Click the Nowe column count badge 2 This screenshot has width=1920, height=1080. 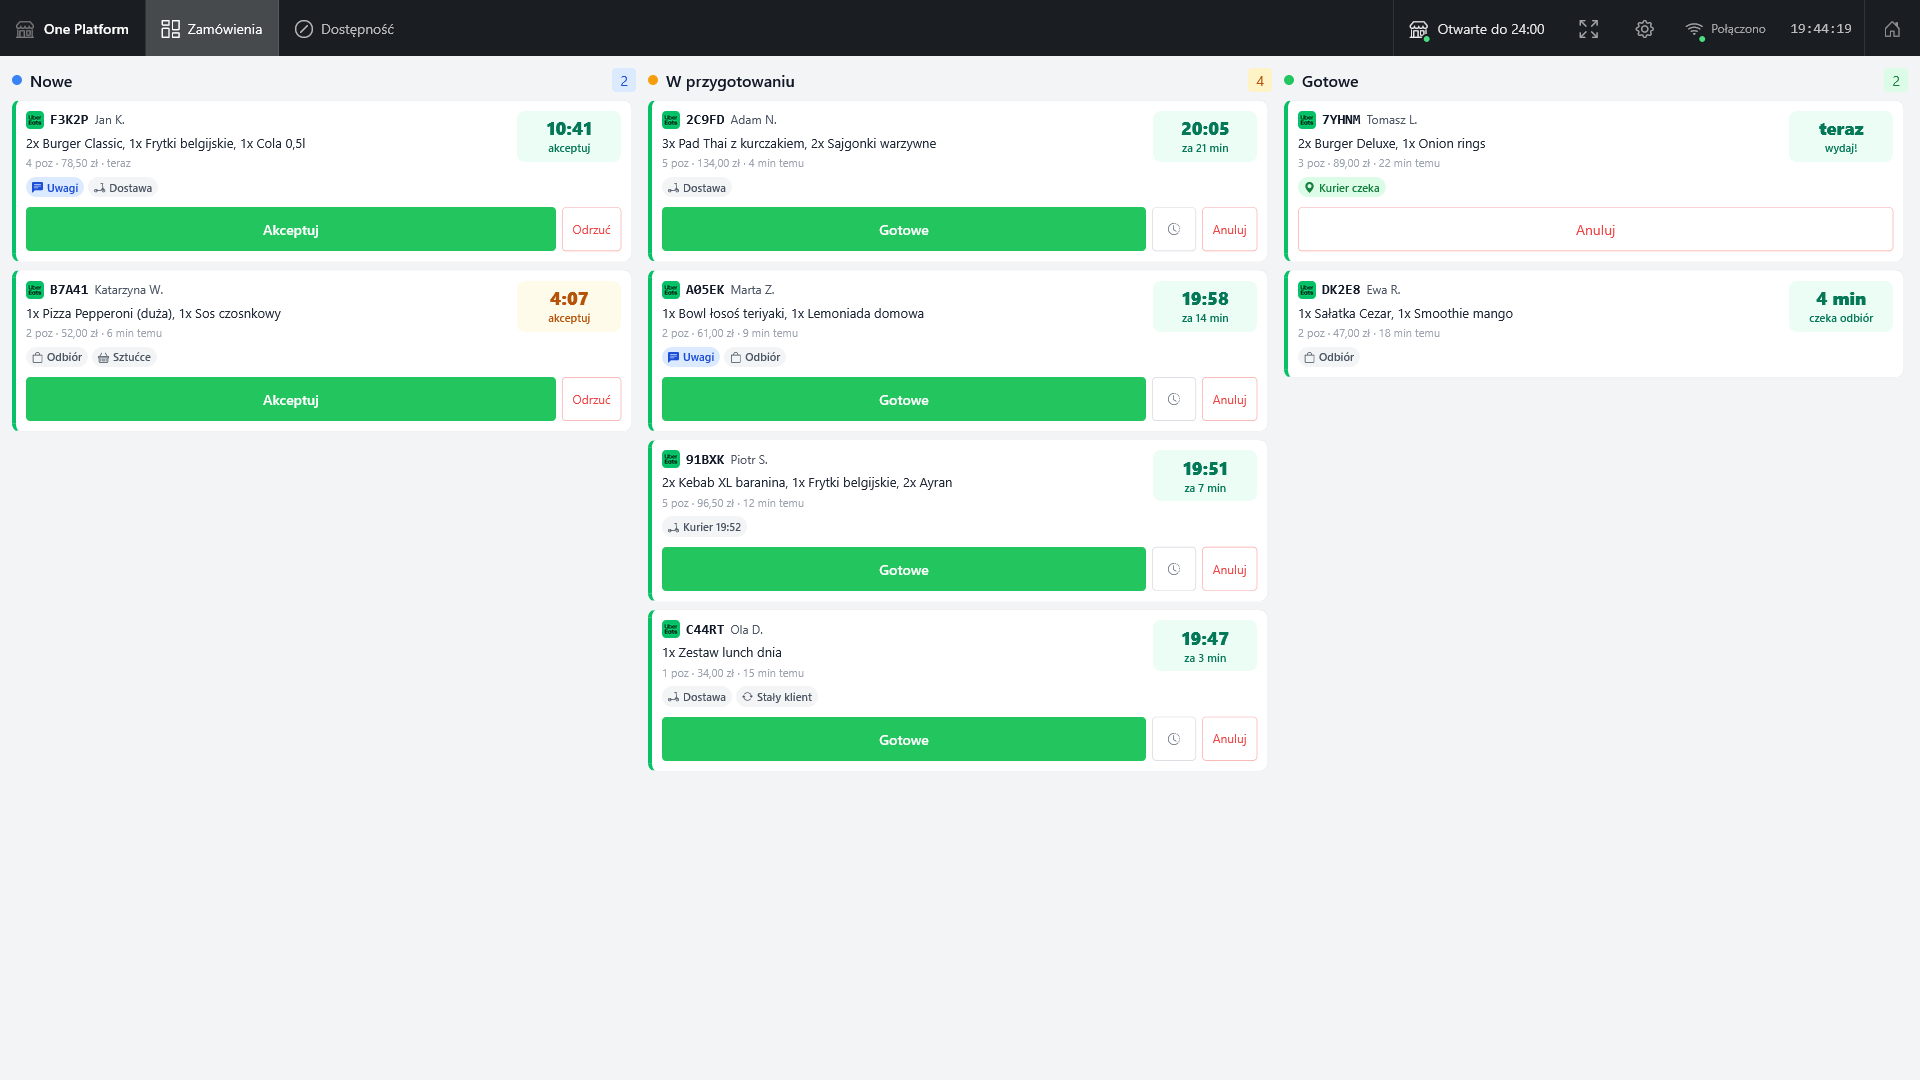624,81
